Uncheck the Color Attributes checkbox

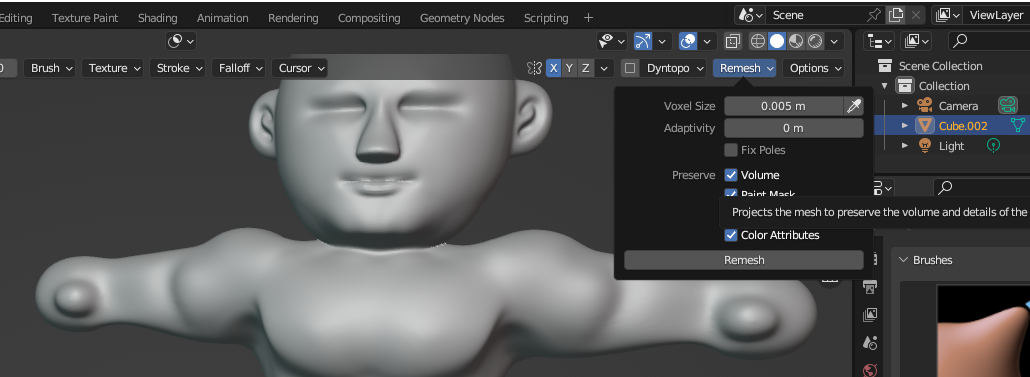click(730, 235)
